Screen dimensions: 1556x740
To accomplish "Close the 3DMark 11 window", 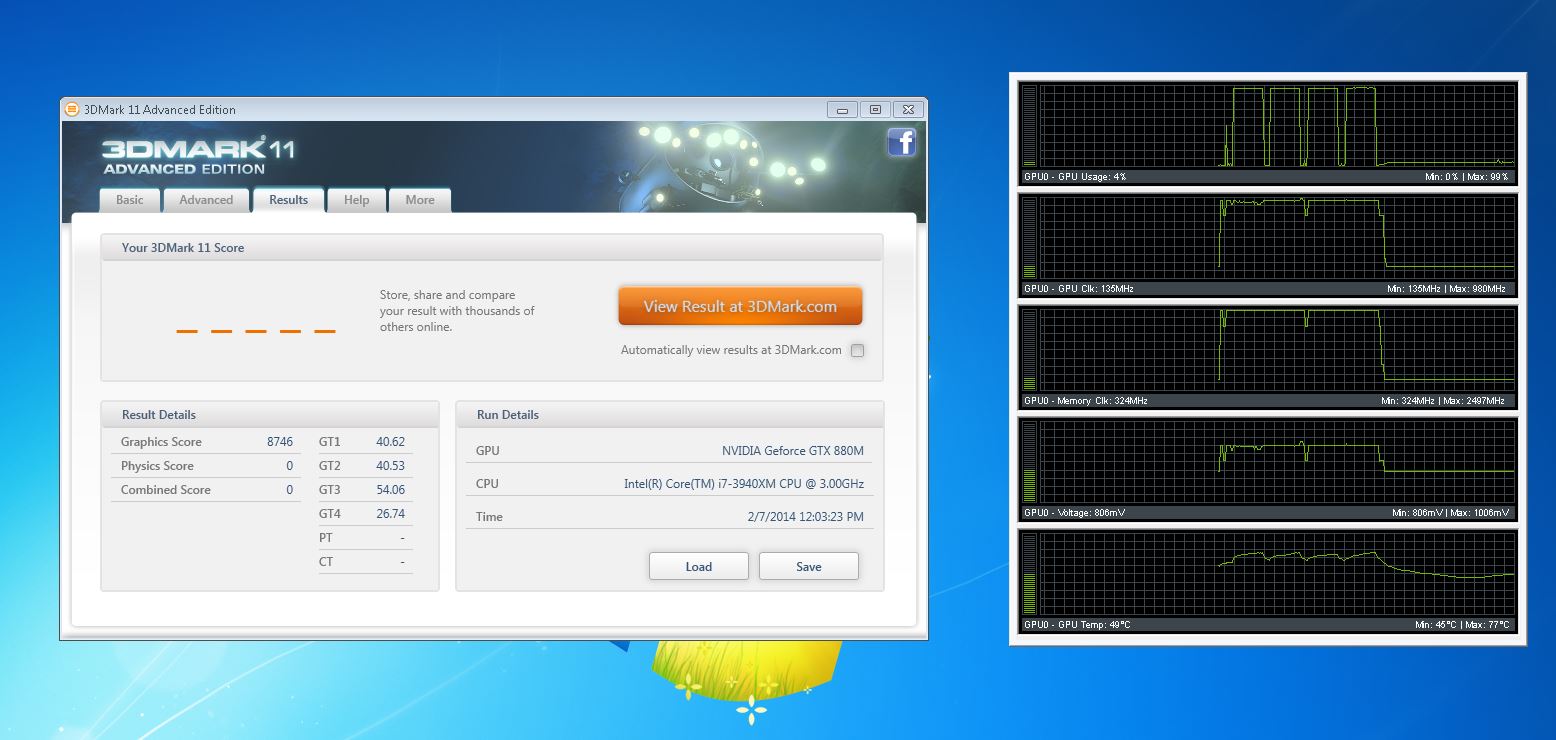I will 907,109.
